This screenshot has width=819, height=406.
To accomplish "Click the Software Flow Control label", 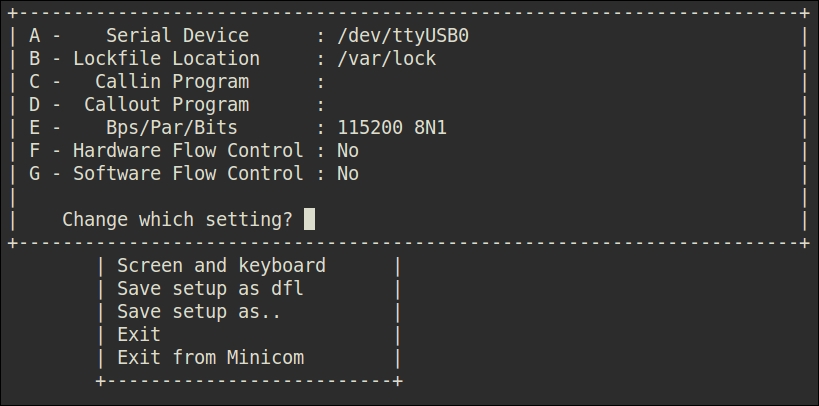I will (x=188, y=173).
